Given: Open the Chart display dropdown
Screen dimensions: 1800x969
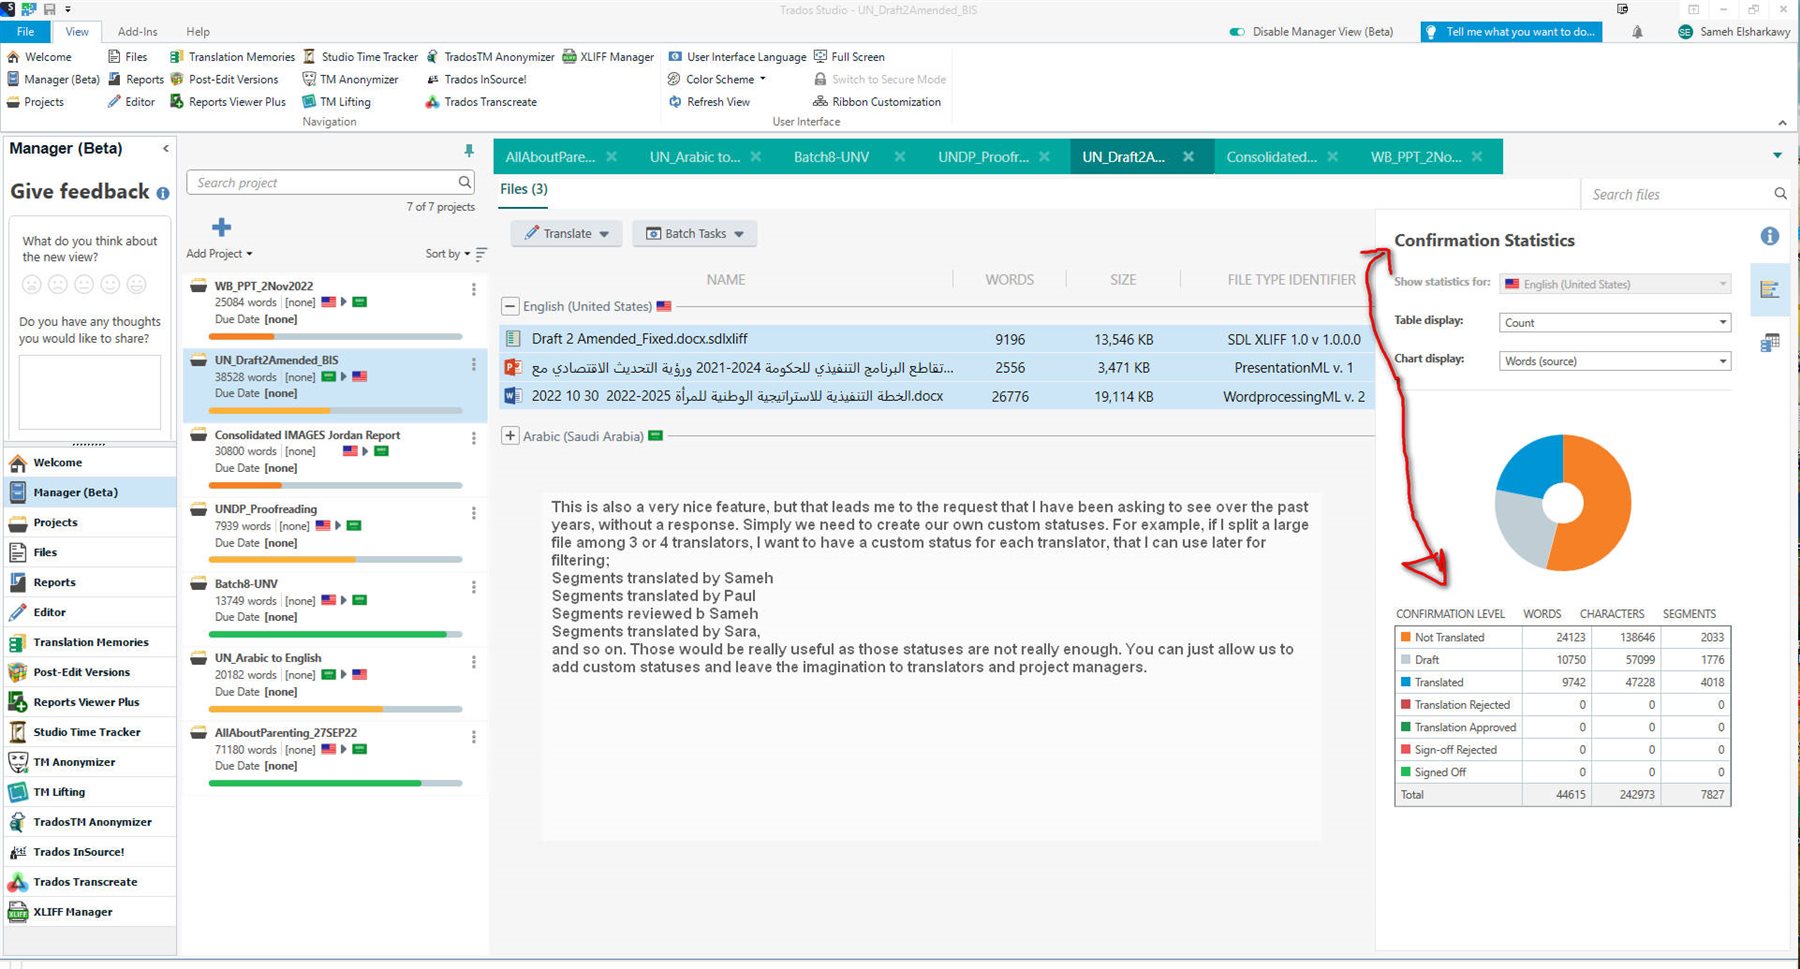Looking at the screenshot, I should [1615, 361].
